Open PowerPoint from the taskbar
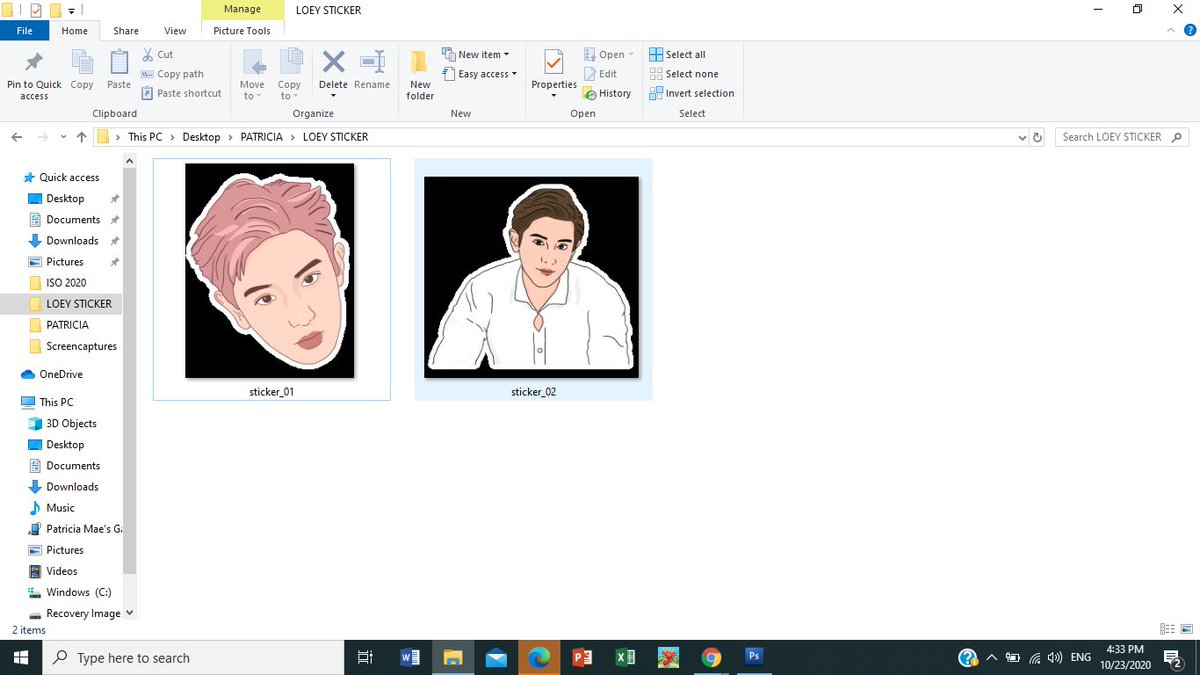The image size is (1200, 675). [x=582, y=658]
